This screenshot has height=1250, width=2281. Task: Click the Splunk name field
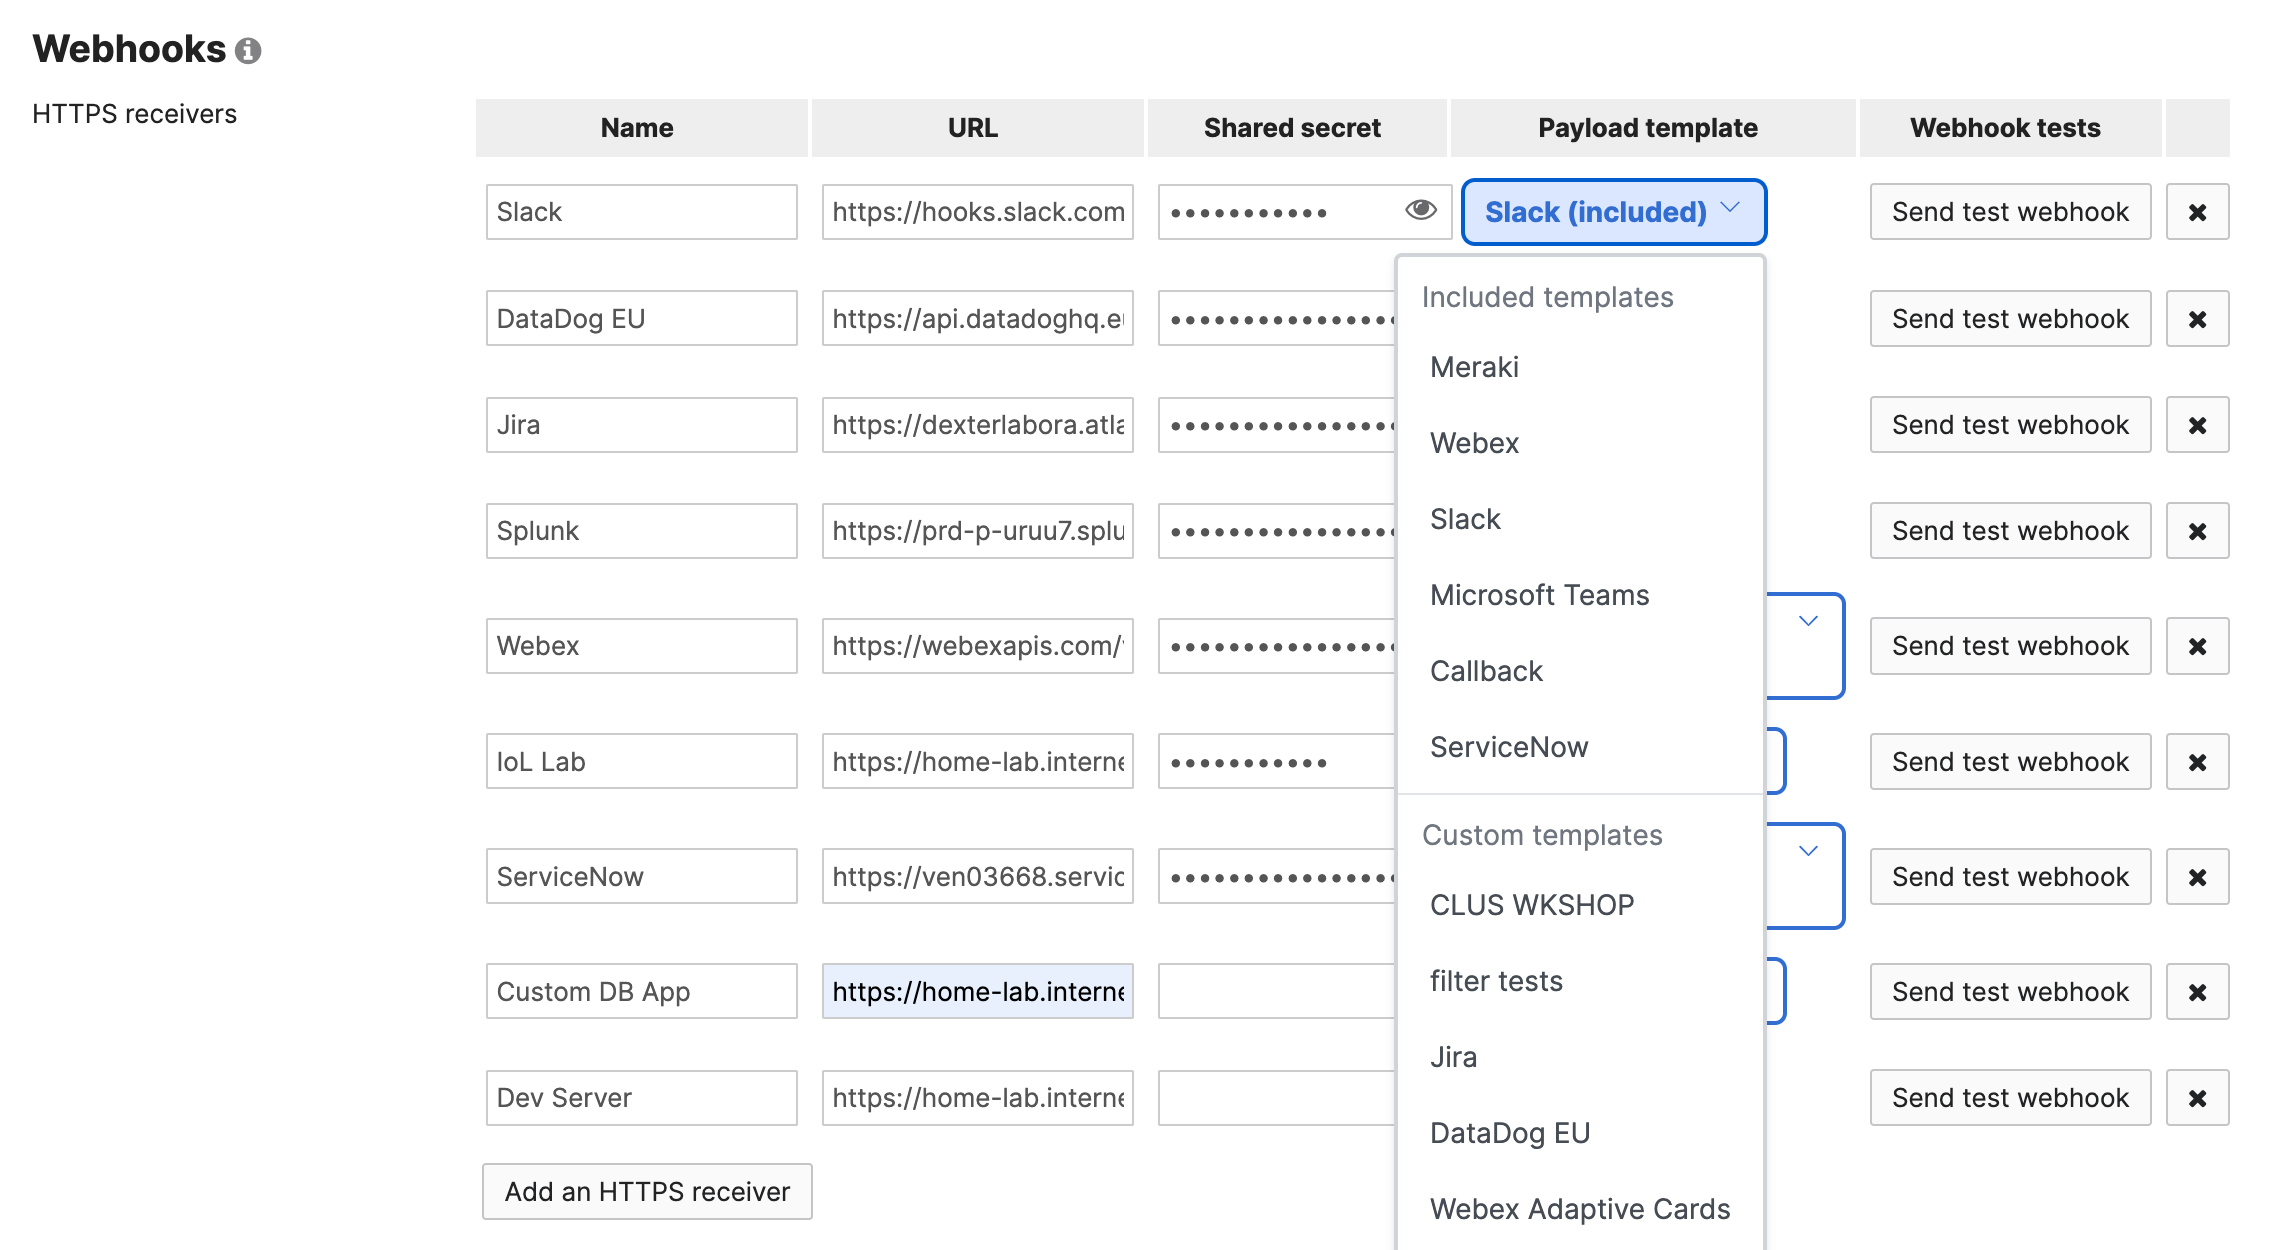point(641,530)
